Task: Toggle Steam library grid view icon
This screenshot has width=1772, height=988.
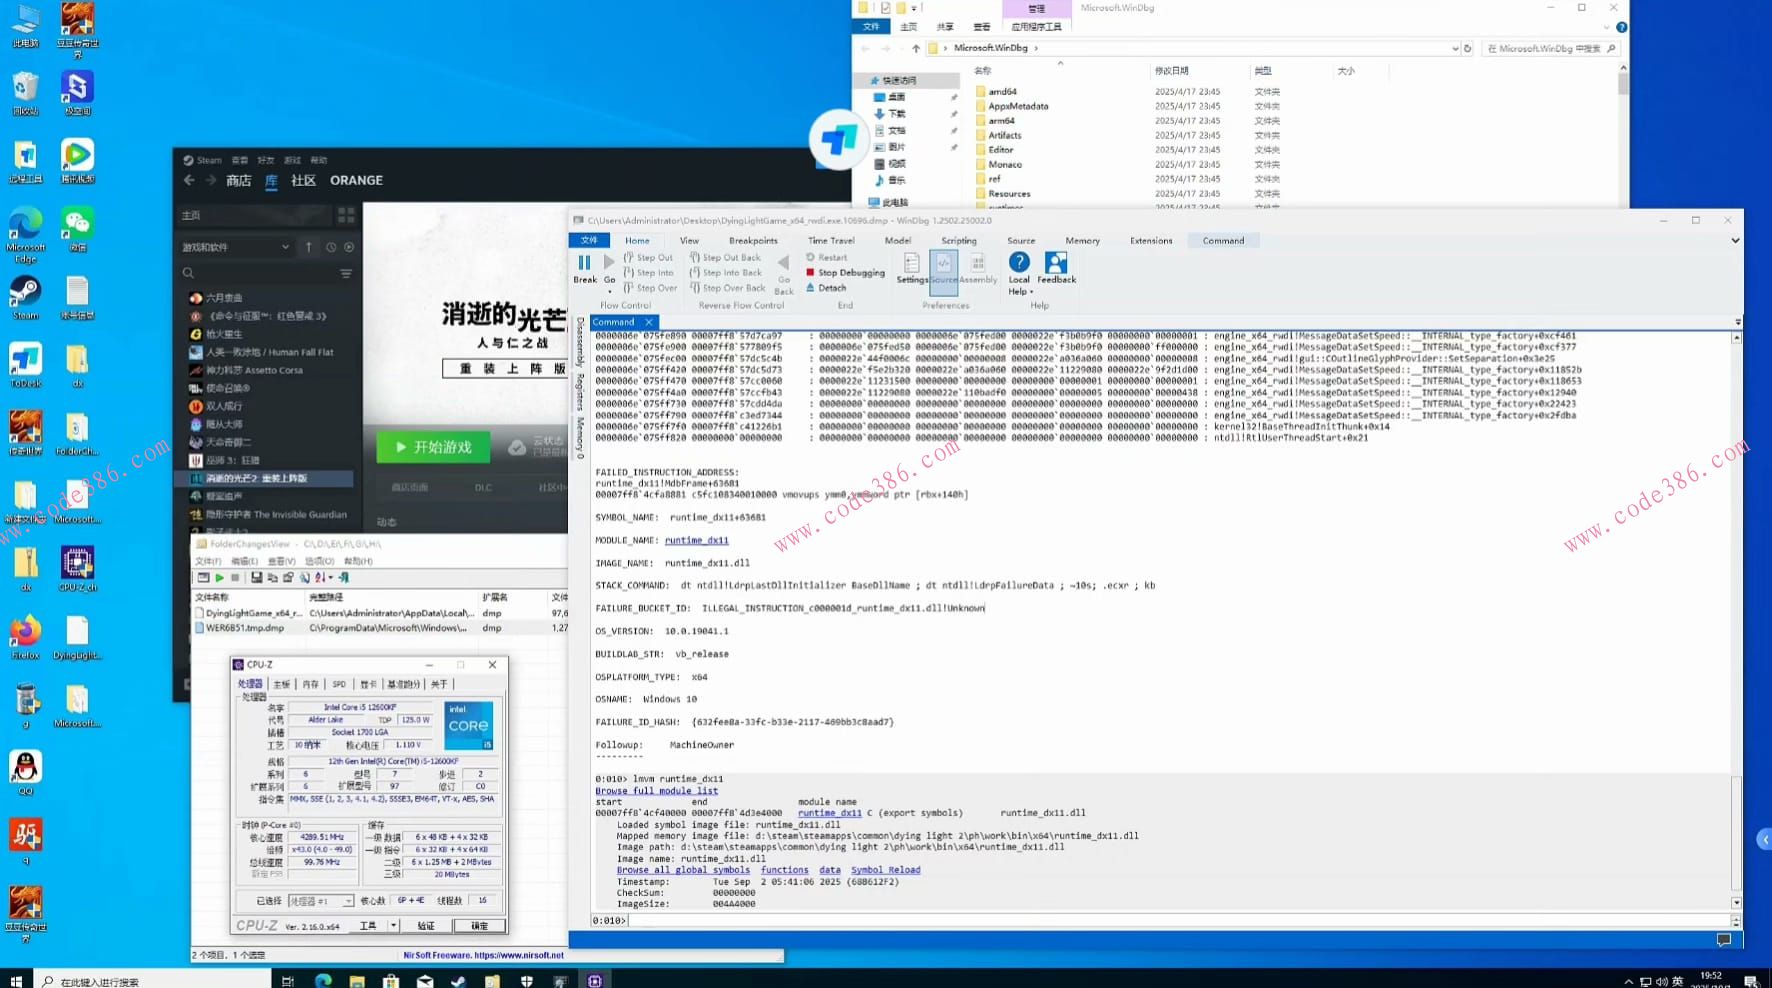Action: (346, 215)
